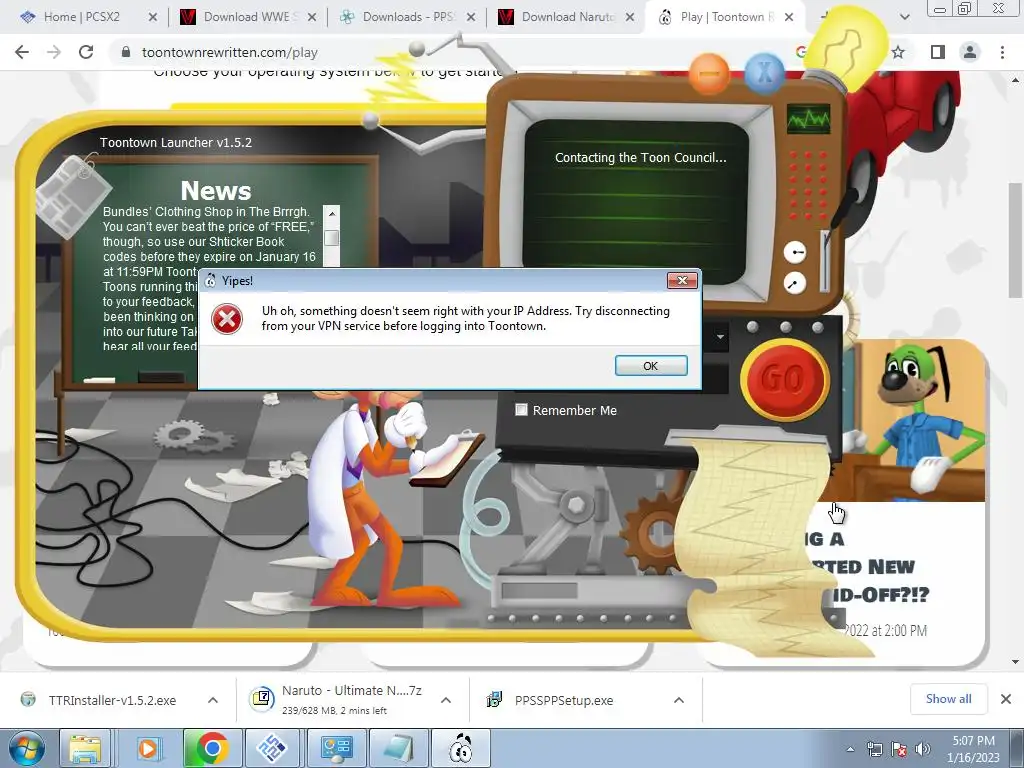Check the Remember Me checkbox
The image size is (1024, 768).
(521, 410)
